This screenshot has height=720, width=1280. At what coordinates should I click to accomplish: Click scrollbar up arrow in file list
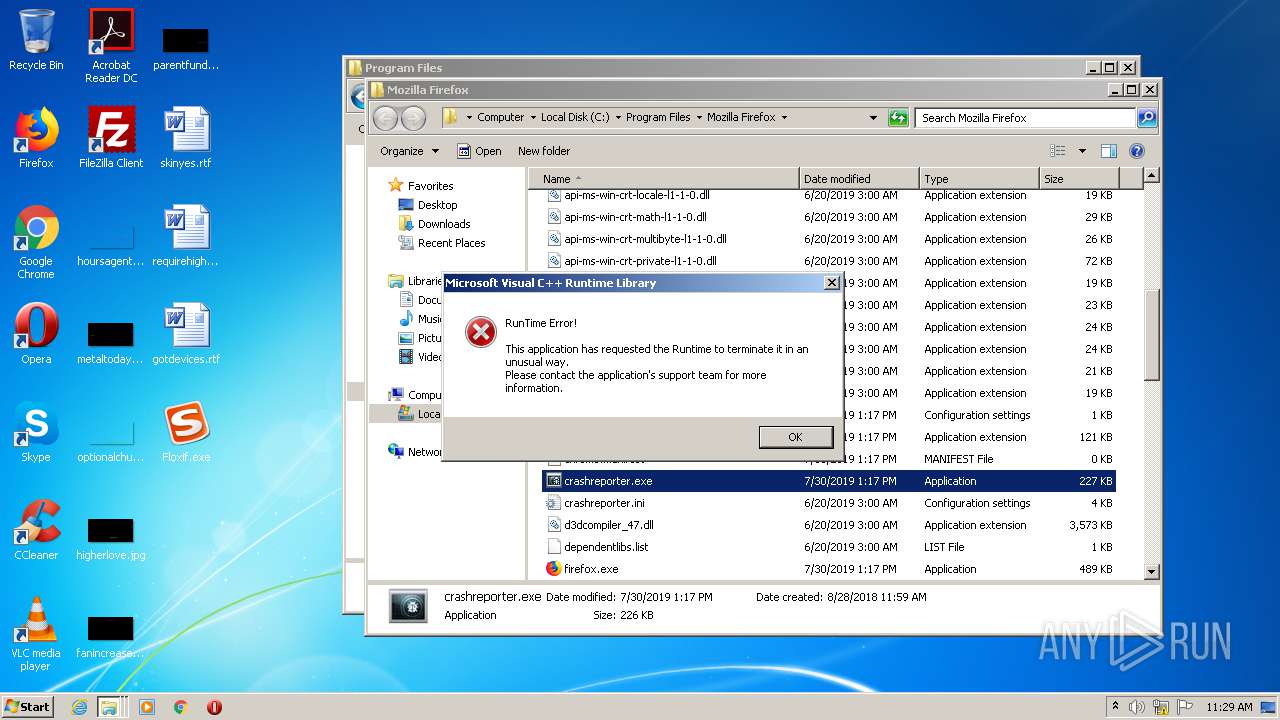click(x=1151, y=176)
